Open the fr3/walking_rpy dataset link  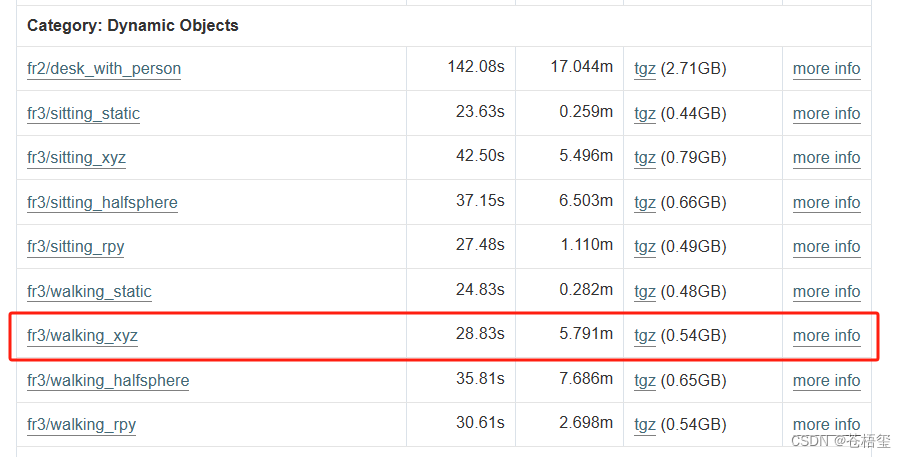[81, 424]
